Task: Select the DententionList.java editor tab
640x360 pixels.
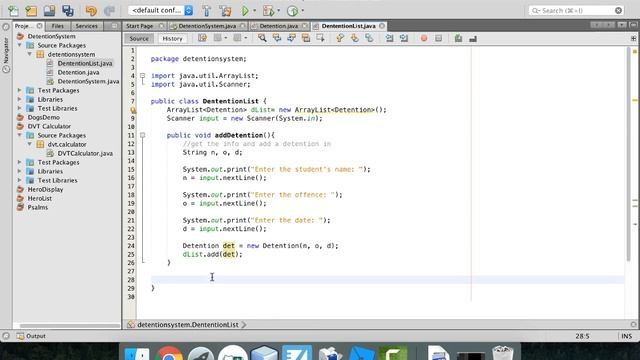Action: [x=348, y=26]
